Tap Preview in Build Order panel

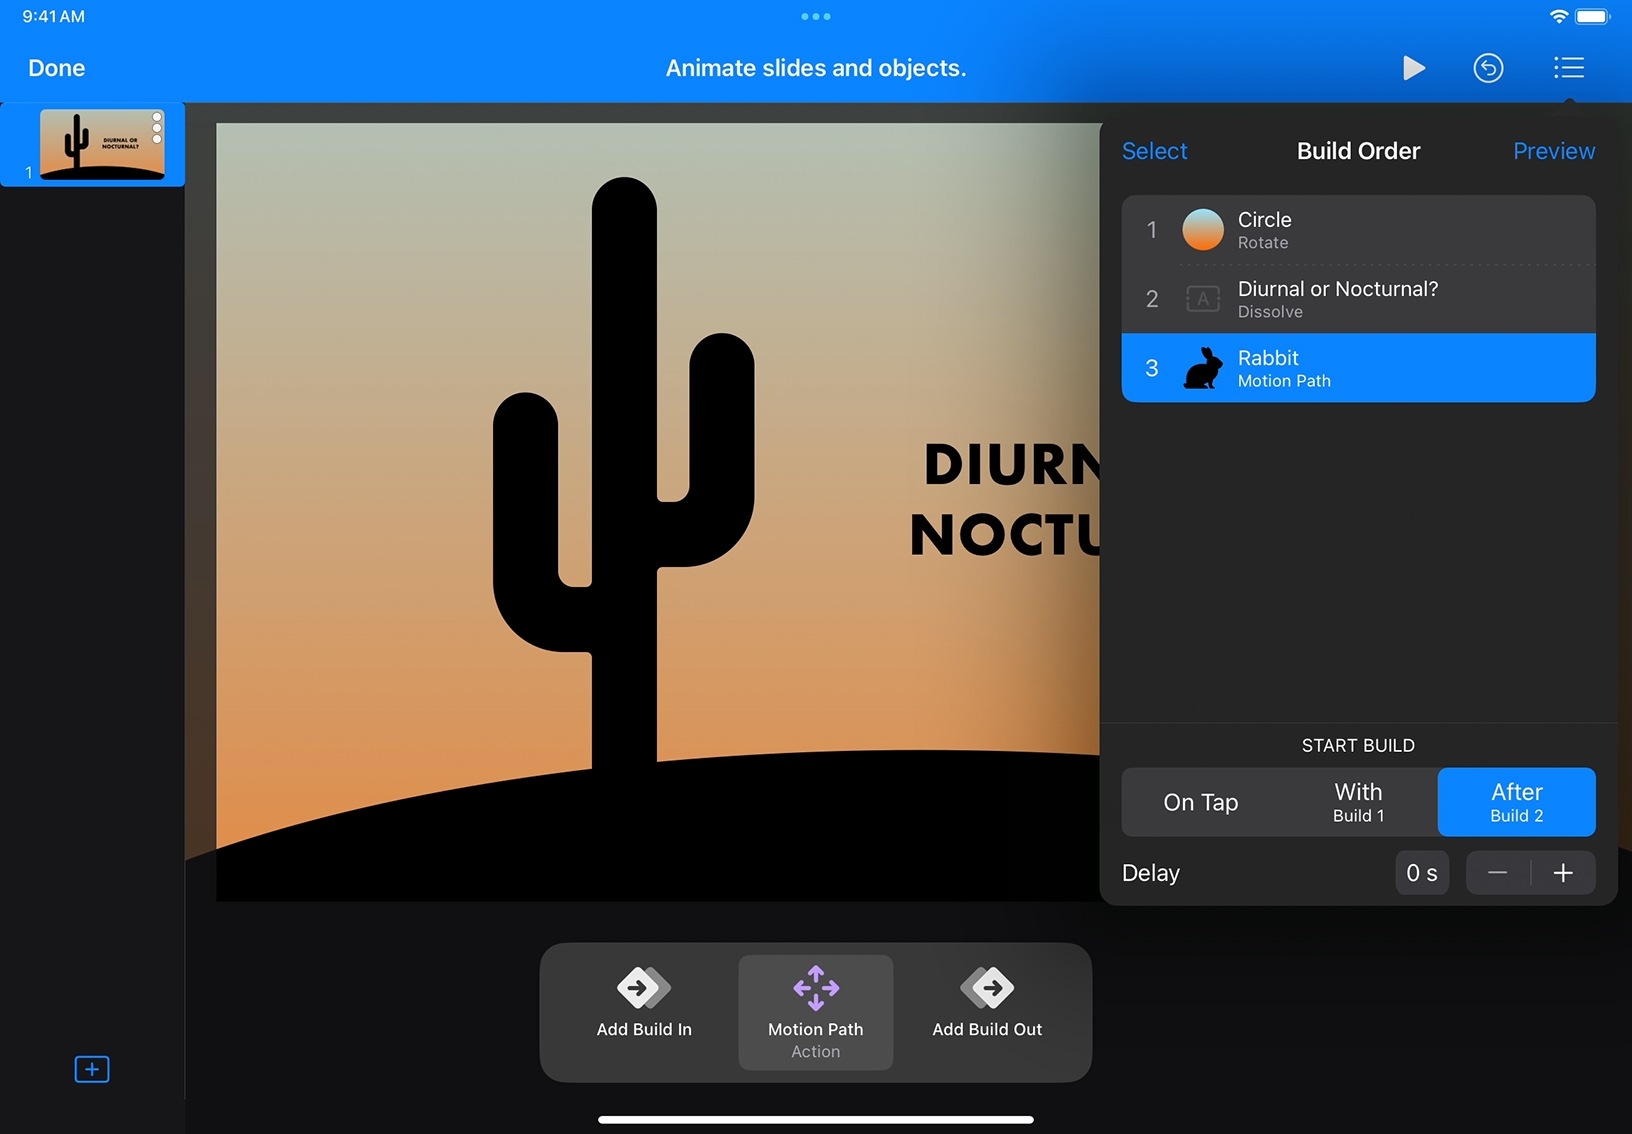coord(1553,151)
